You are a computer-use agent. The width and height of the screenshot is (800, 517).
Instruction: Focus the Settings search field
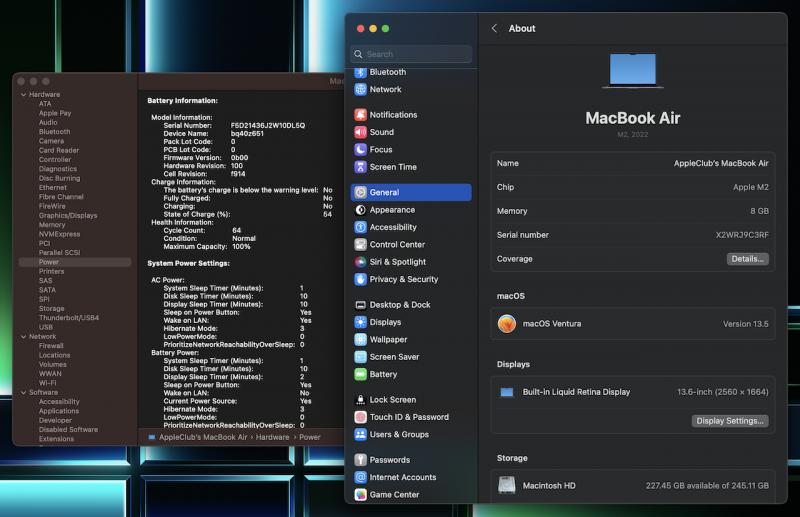pos(411,54)
